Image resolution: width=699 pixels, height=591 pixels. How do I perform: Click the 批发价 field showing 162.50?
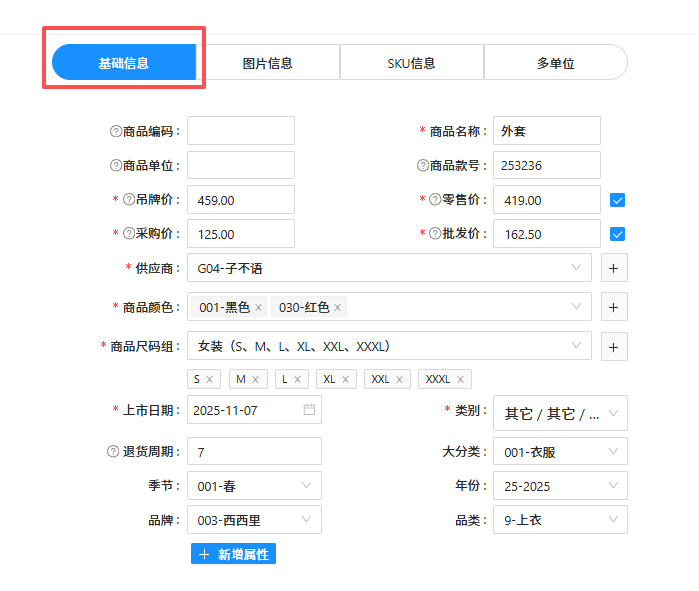pyautogui.click(x=547, y=234)
